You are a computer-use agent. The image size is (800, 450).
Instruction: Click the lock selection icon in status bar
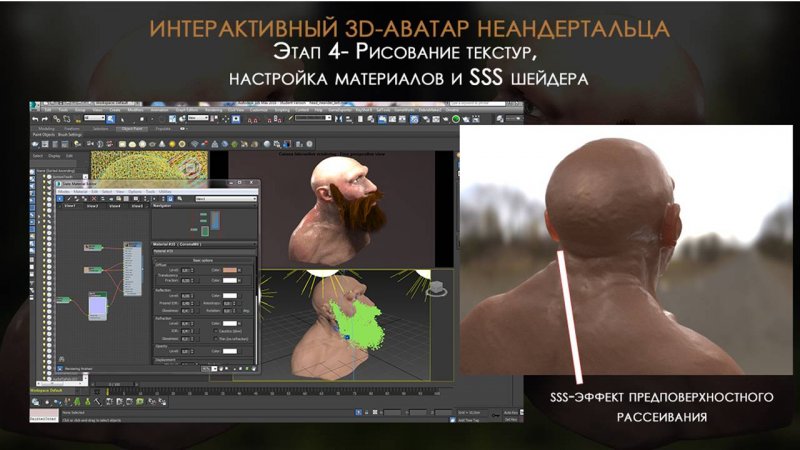(366, 412)
